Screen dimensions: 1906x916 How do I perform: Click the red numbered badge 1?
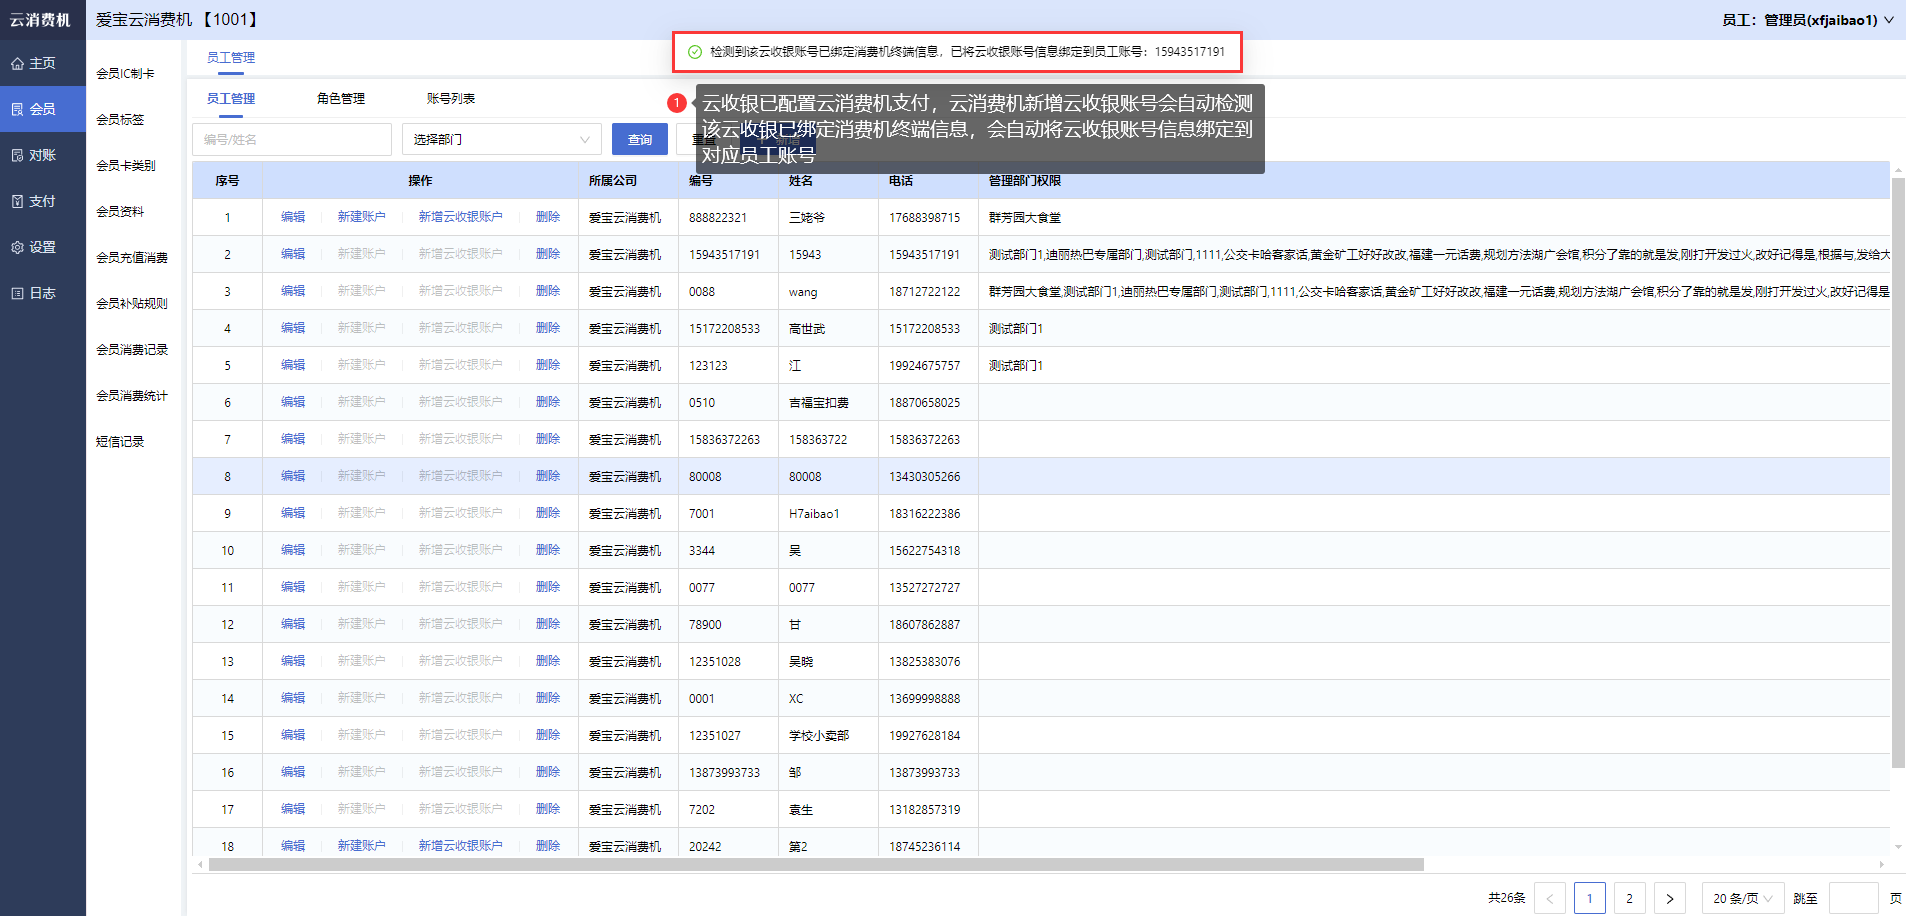pyautogui.click(x=677, y=103)
